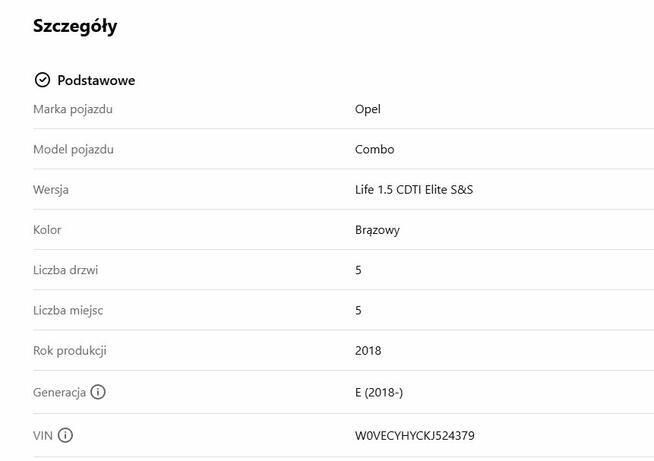Click the Szczegóły heading
The height and width of the screenshot is (461, 654).
pyautogui.click(x=75, y=27)
